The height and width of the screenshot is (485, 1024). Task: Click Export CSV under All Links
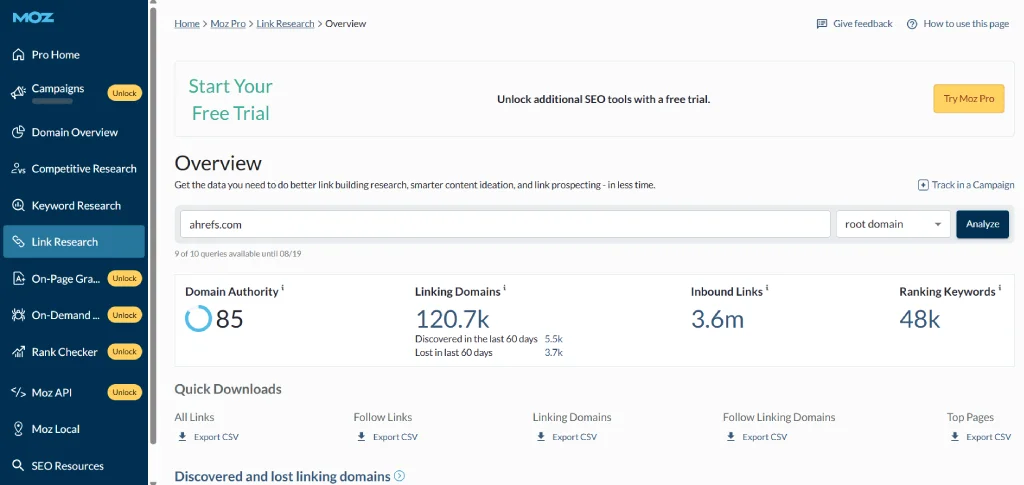[216, 437]
